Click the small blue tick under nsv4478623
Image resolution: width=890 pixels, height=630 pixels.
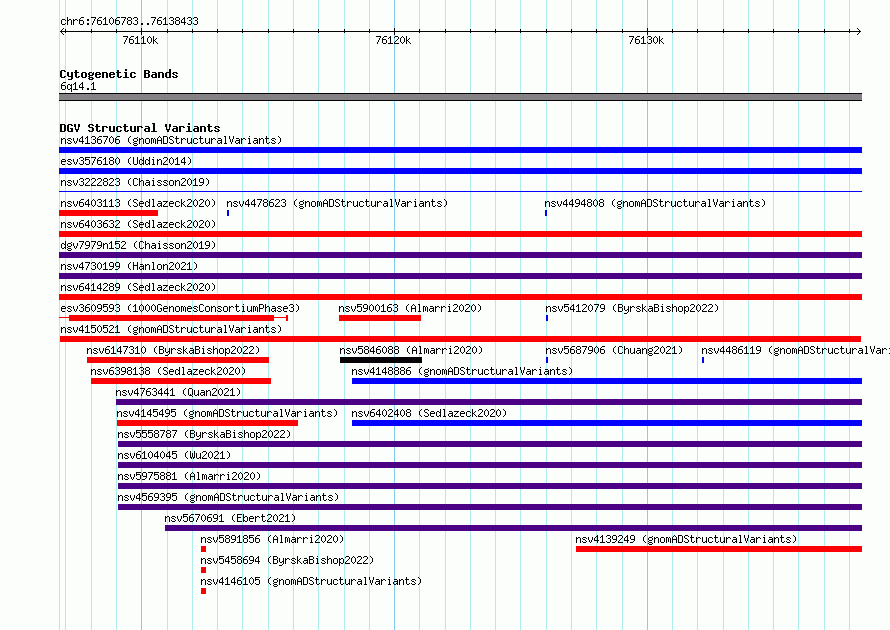pos(228,213)
